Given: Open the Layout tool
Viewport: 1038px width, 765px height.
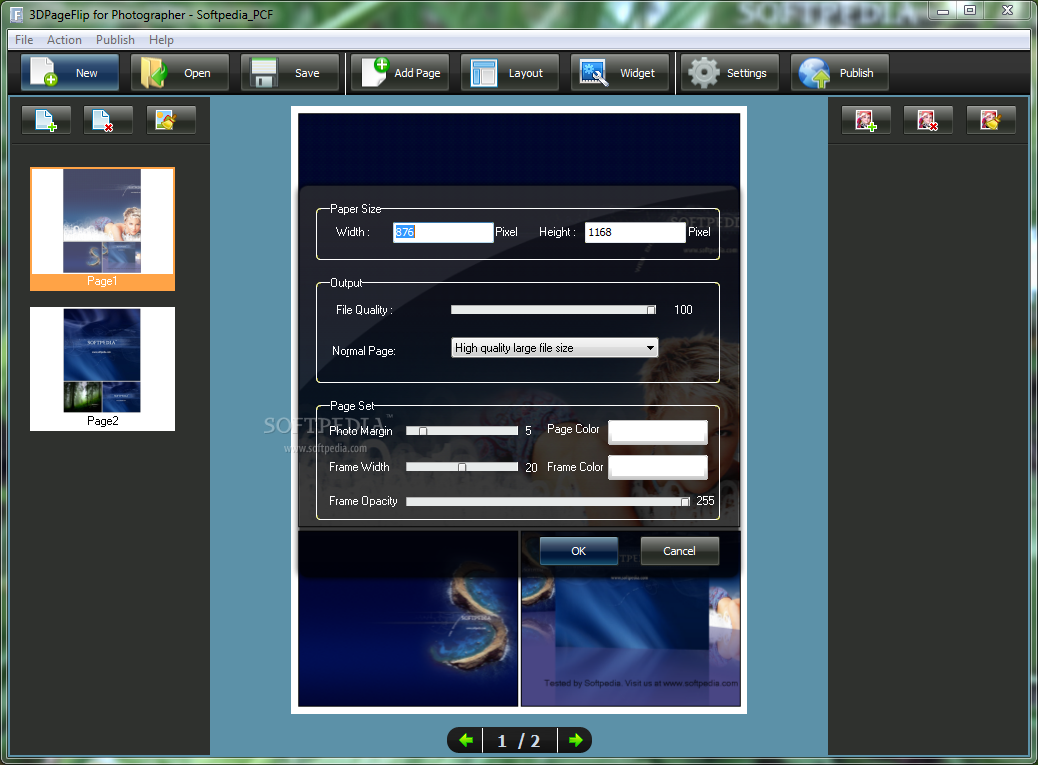Looking at the screenshot, I should point(510,73).
